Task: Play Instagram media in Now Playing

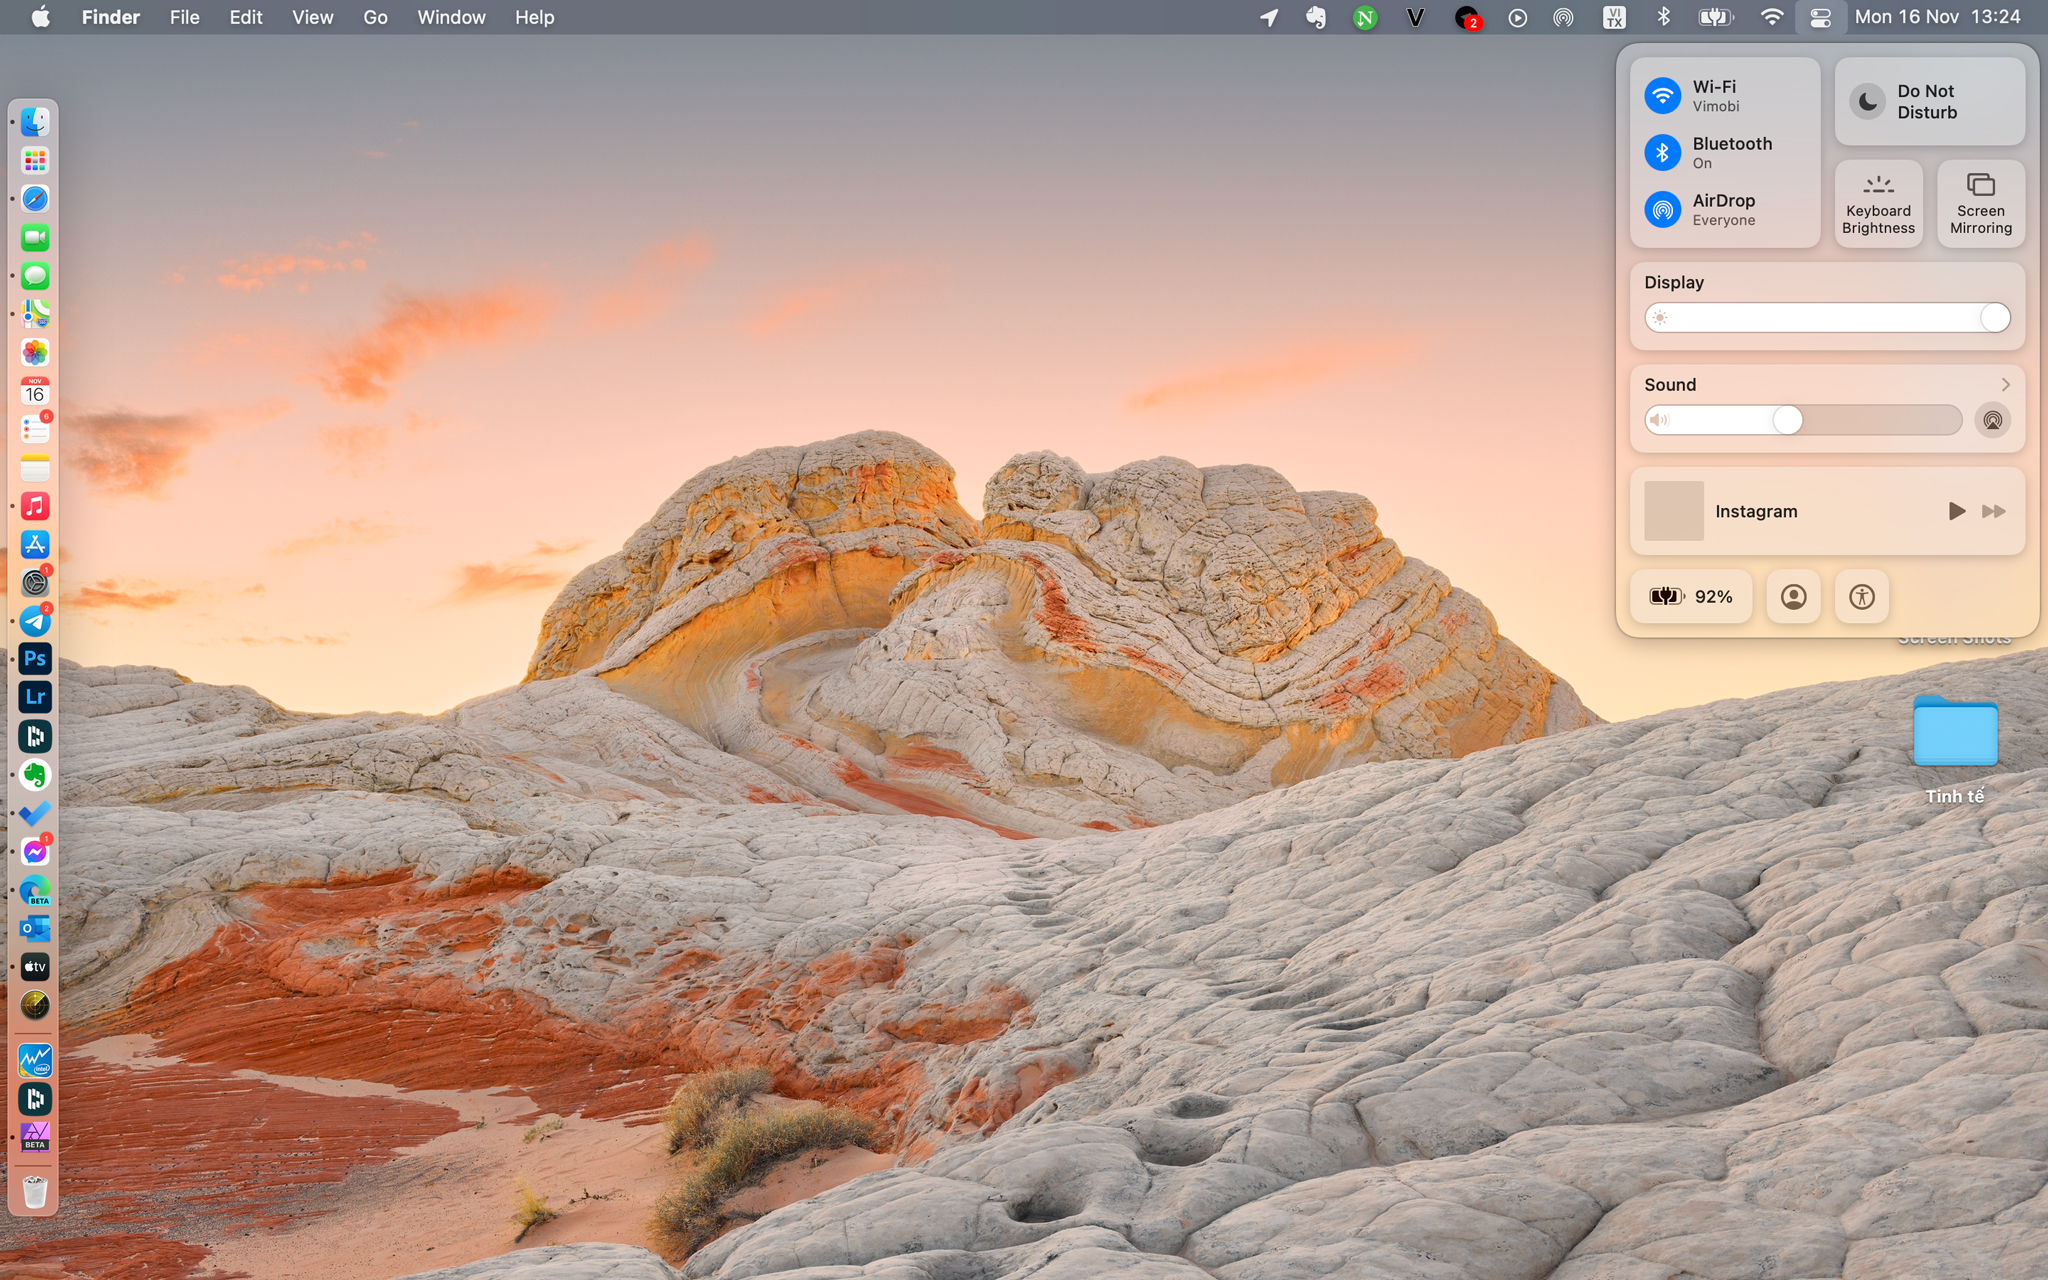Action: click(1957, 510)
